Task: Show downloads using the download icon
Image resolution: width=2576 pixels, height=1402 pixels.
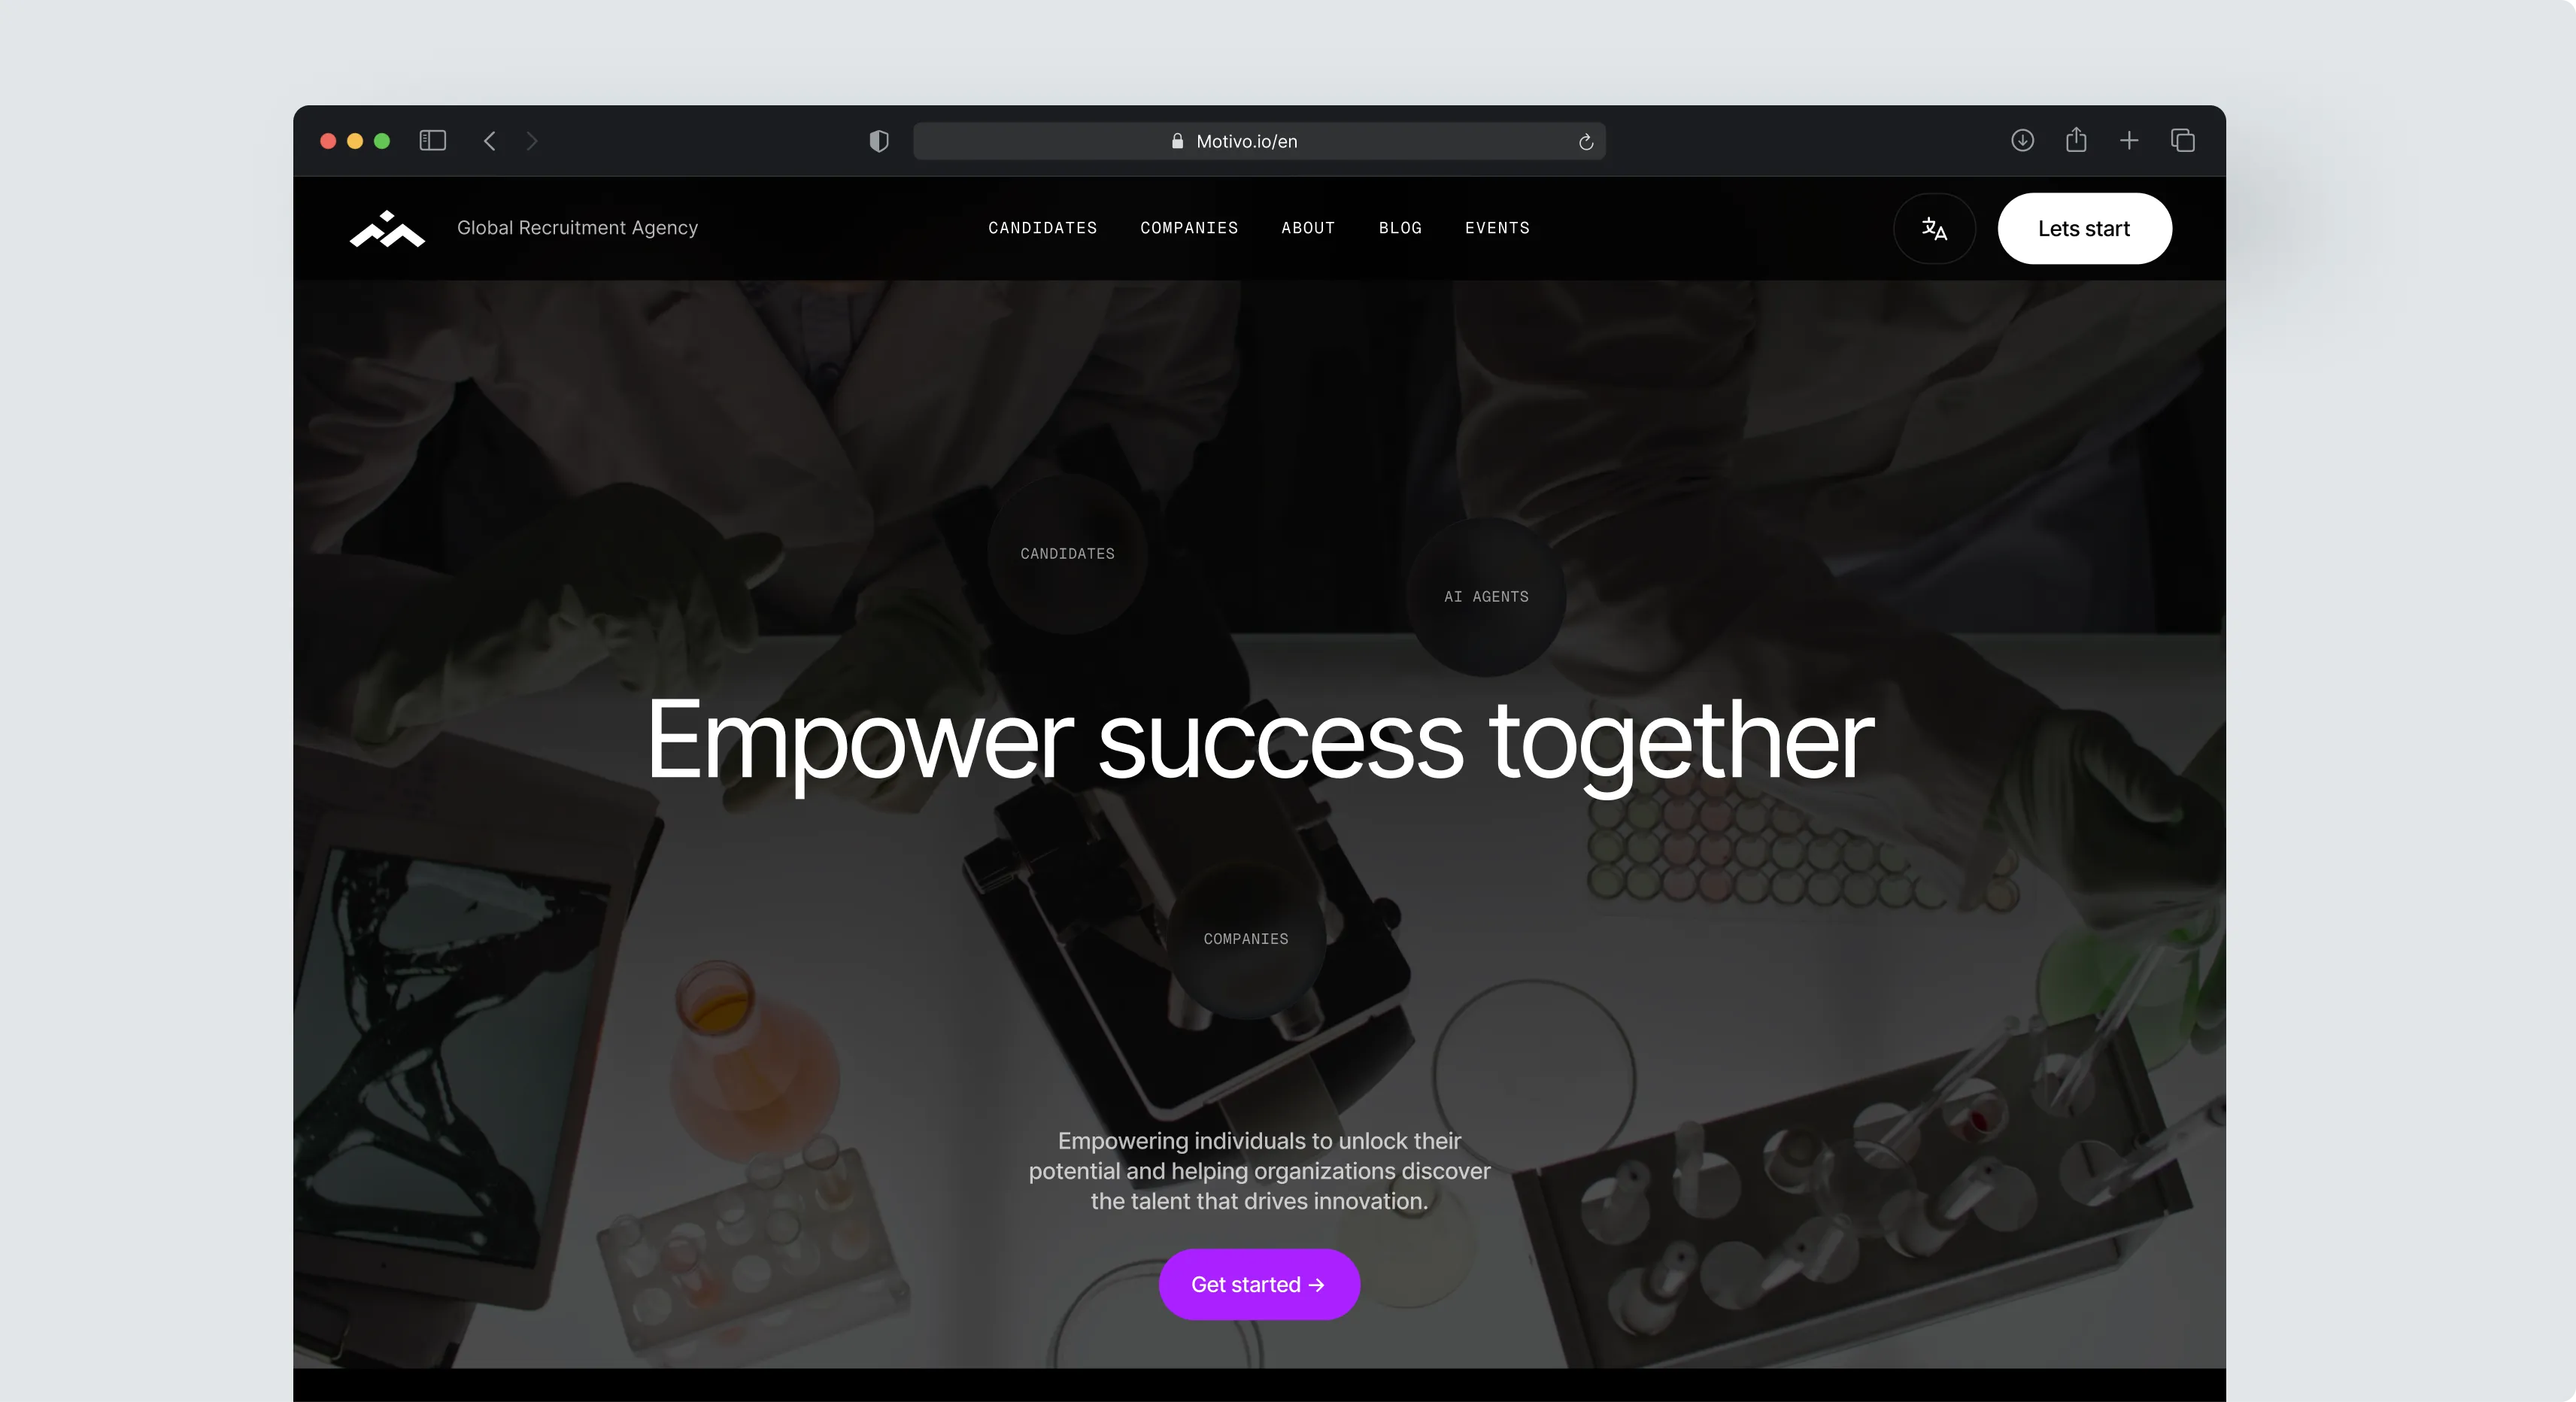Action: tap(2022, 140)
